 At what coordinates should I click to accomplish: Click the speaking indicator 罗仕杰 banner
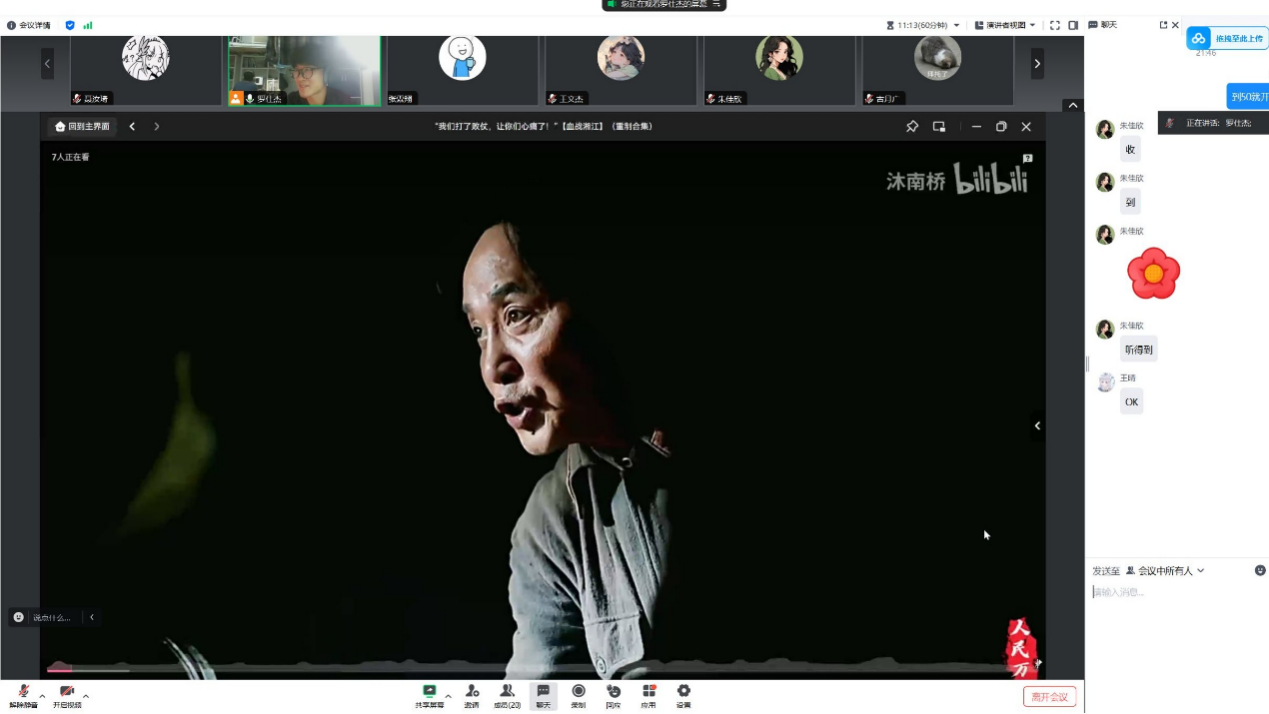point(1214,123)
